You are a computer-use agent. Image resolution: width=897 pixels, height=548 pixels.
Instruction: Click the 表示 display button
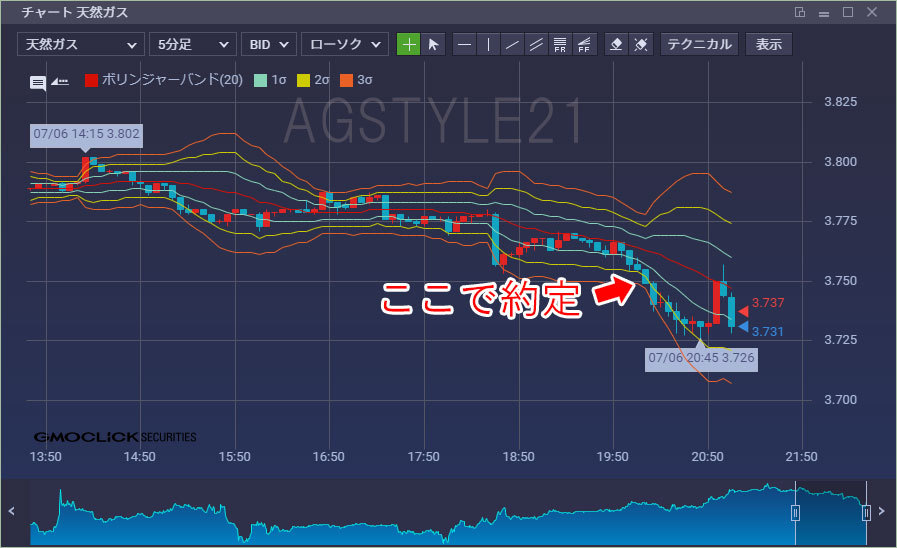(x=769, y=44)
